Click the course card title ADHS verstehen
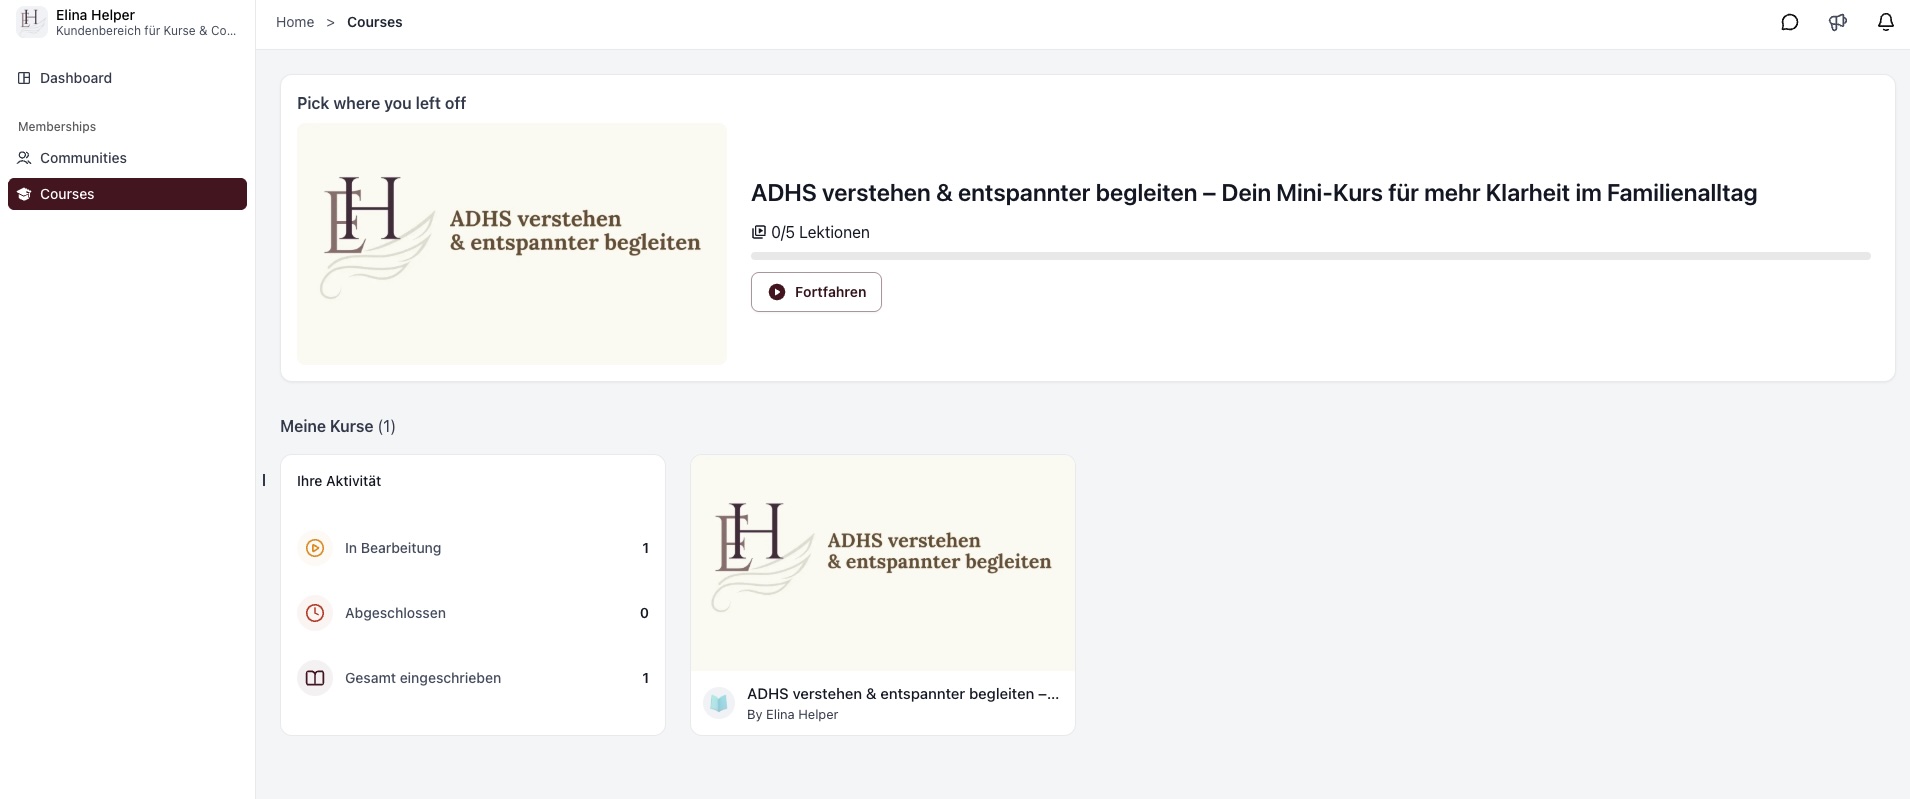Image resolution: width=1910 pixels, height=799 pixels. 903,694
